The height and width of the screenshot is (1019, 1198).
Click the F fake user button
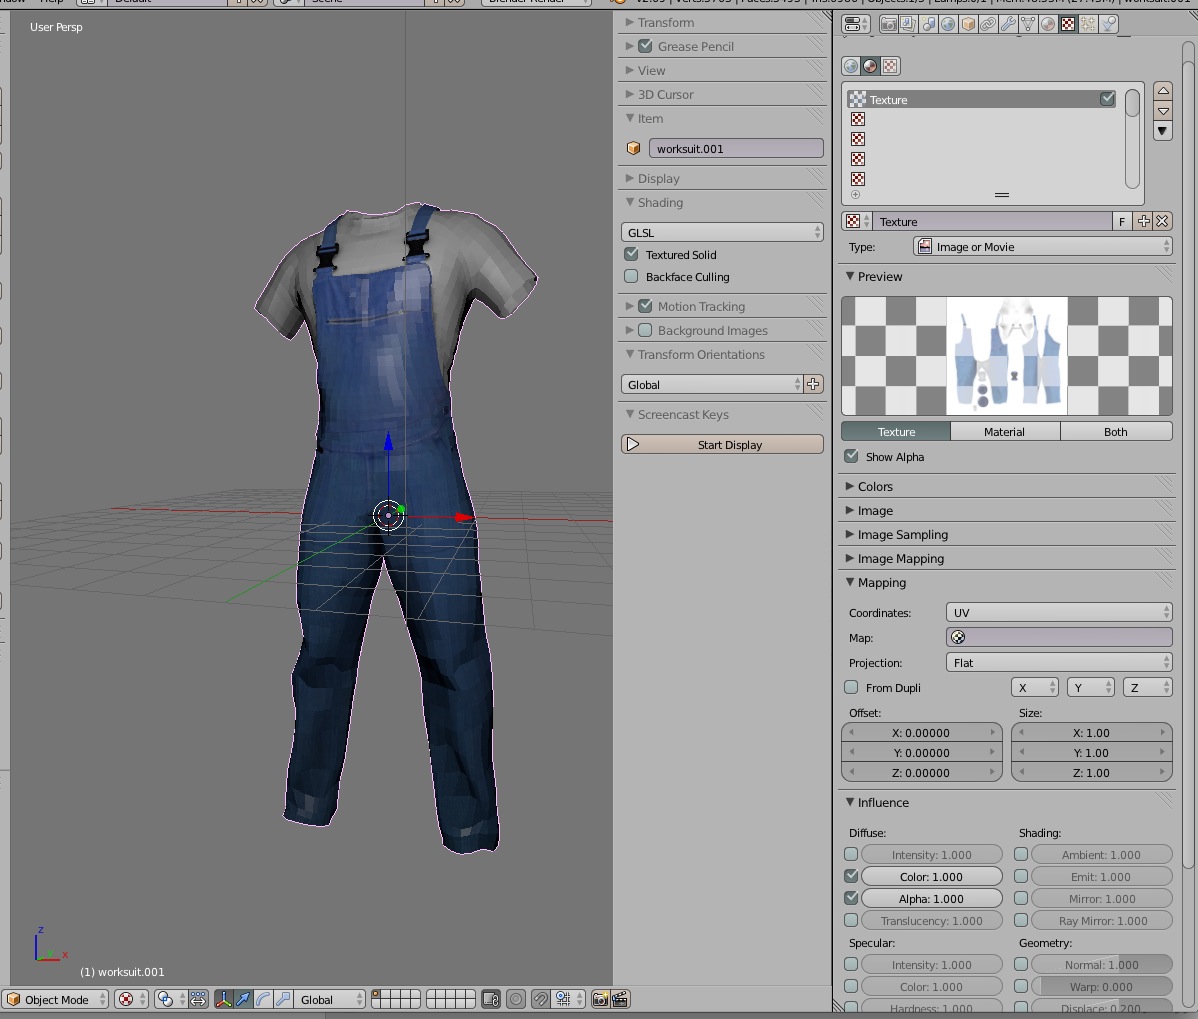1122,222
